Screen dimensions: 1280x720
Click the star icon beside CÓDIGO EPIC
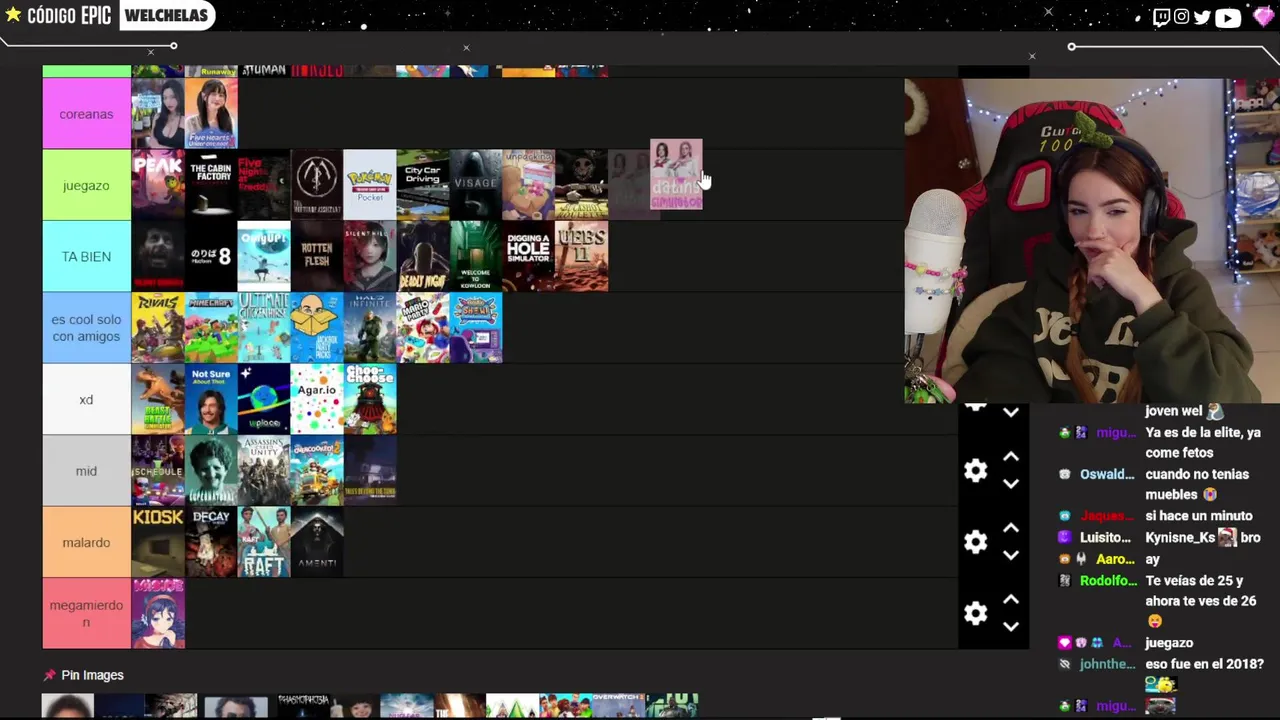pos(13,15)
